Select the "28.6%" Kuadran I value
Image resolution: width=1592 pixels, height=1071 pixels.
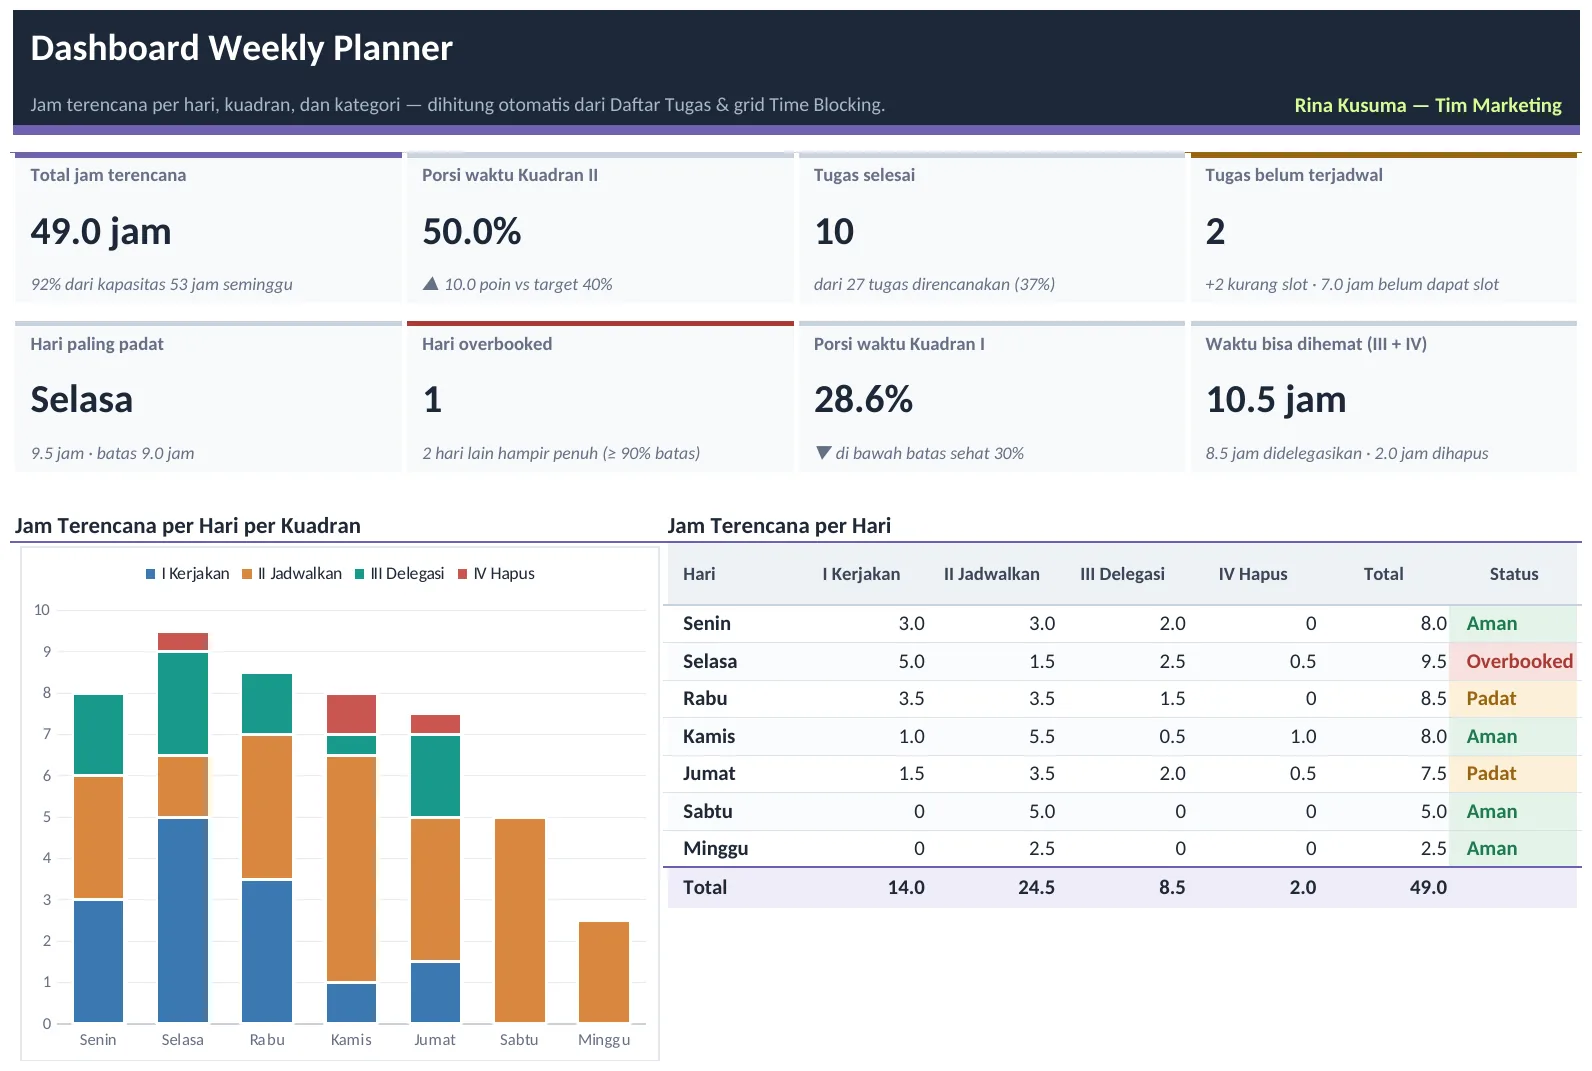tap(863, 400)
